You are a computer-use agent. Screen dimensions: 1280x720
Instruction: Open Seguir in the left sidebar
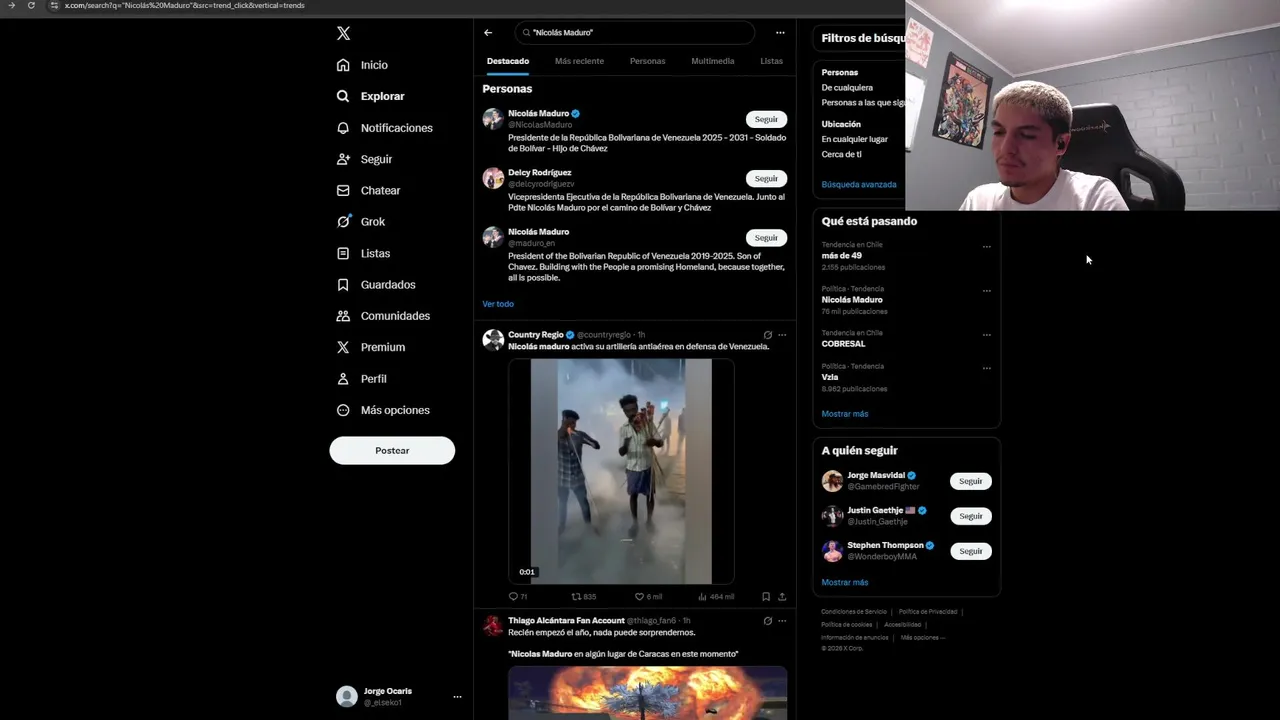coord(364,159)
